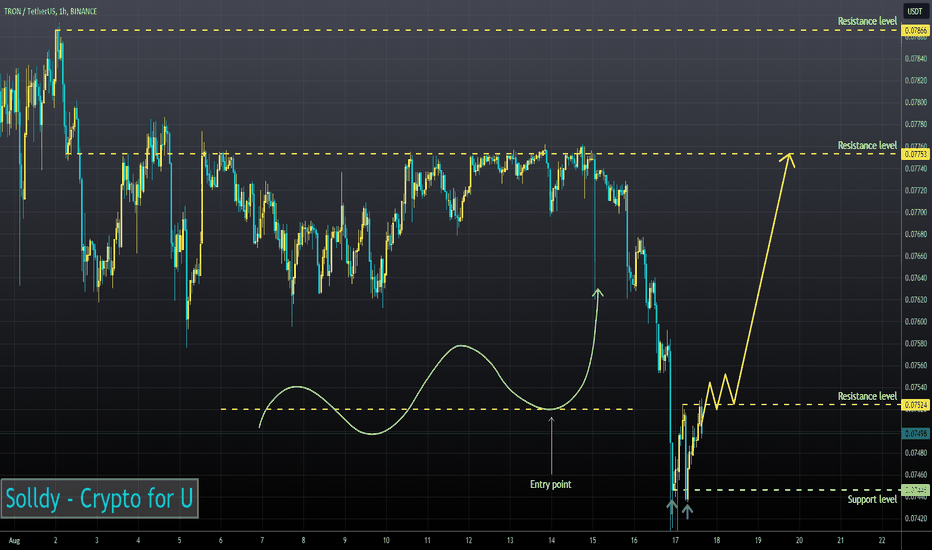This screenshot has width=932, height=550.
Task: Click the 0.07580 price axis value
Action: [x=915, y=343]
